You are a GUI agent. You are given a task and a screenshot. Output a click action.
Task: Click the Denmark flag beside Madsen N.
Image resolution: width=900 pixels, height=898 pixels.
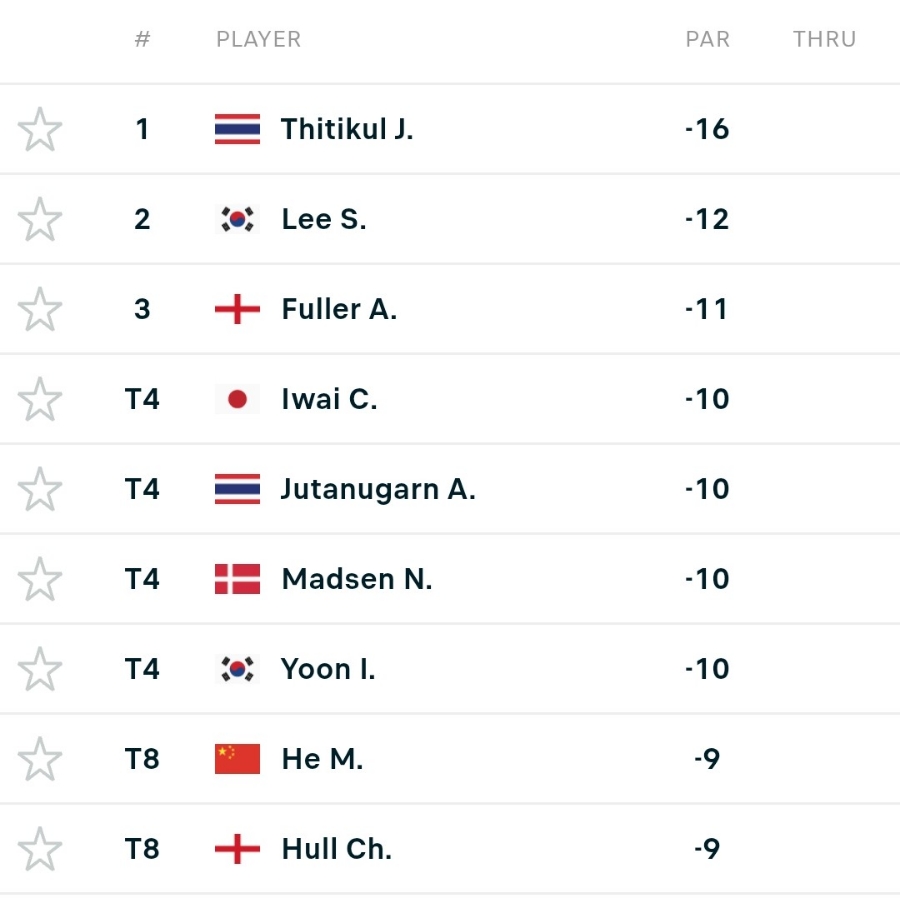tap(237, 579)
